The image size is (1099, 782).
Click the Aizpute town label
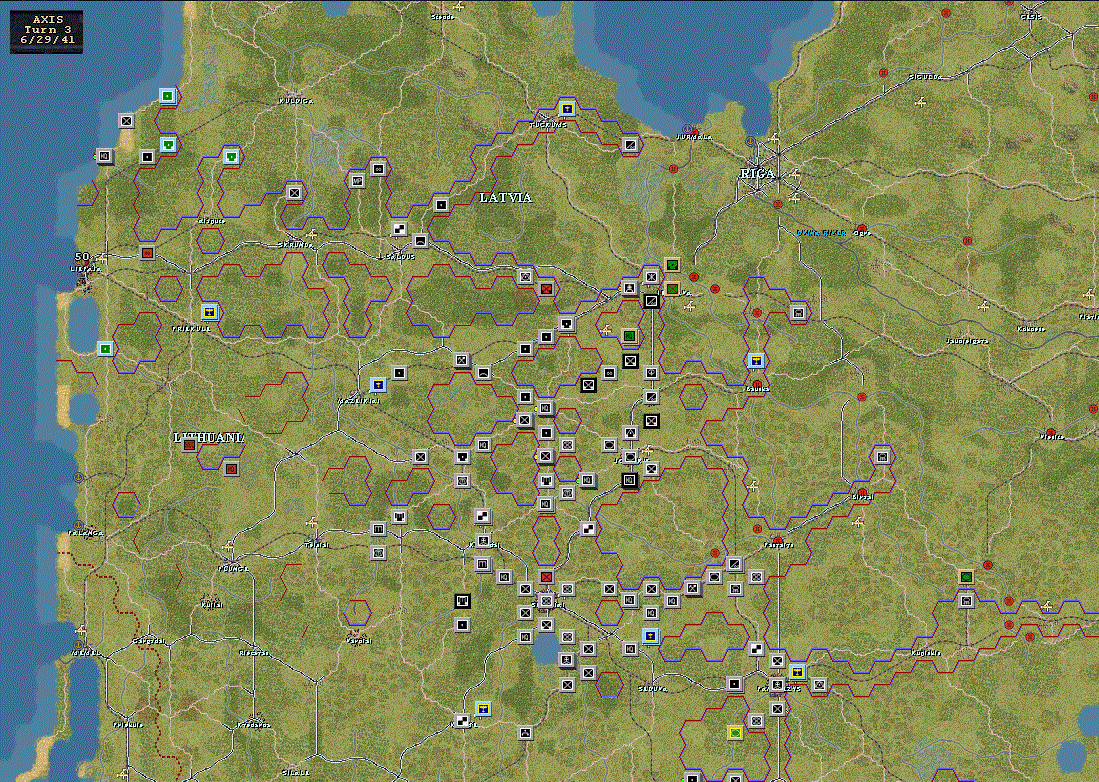pos(212,220)
